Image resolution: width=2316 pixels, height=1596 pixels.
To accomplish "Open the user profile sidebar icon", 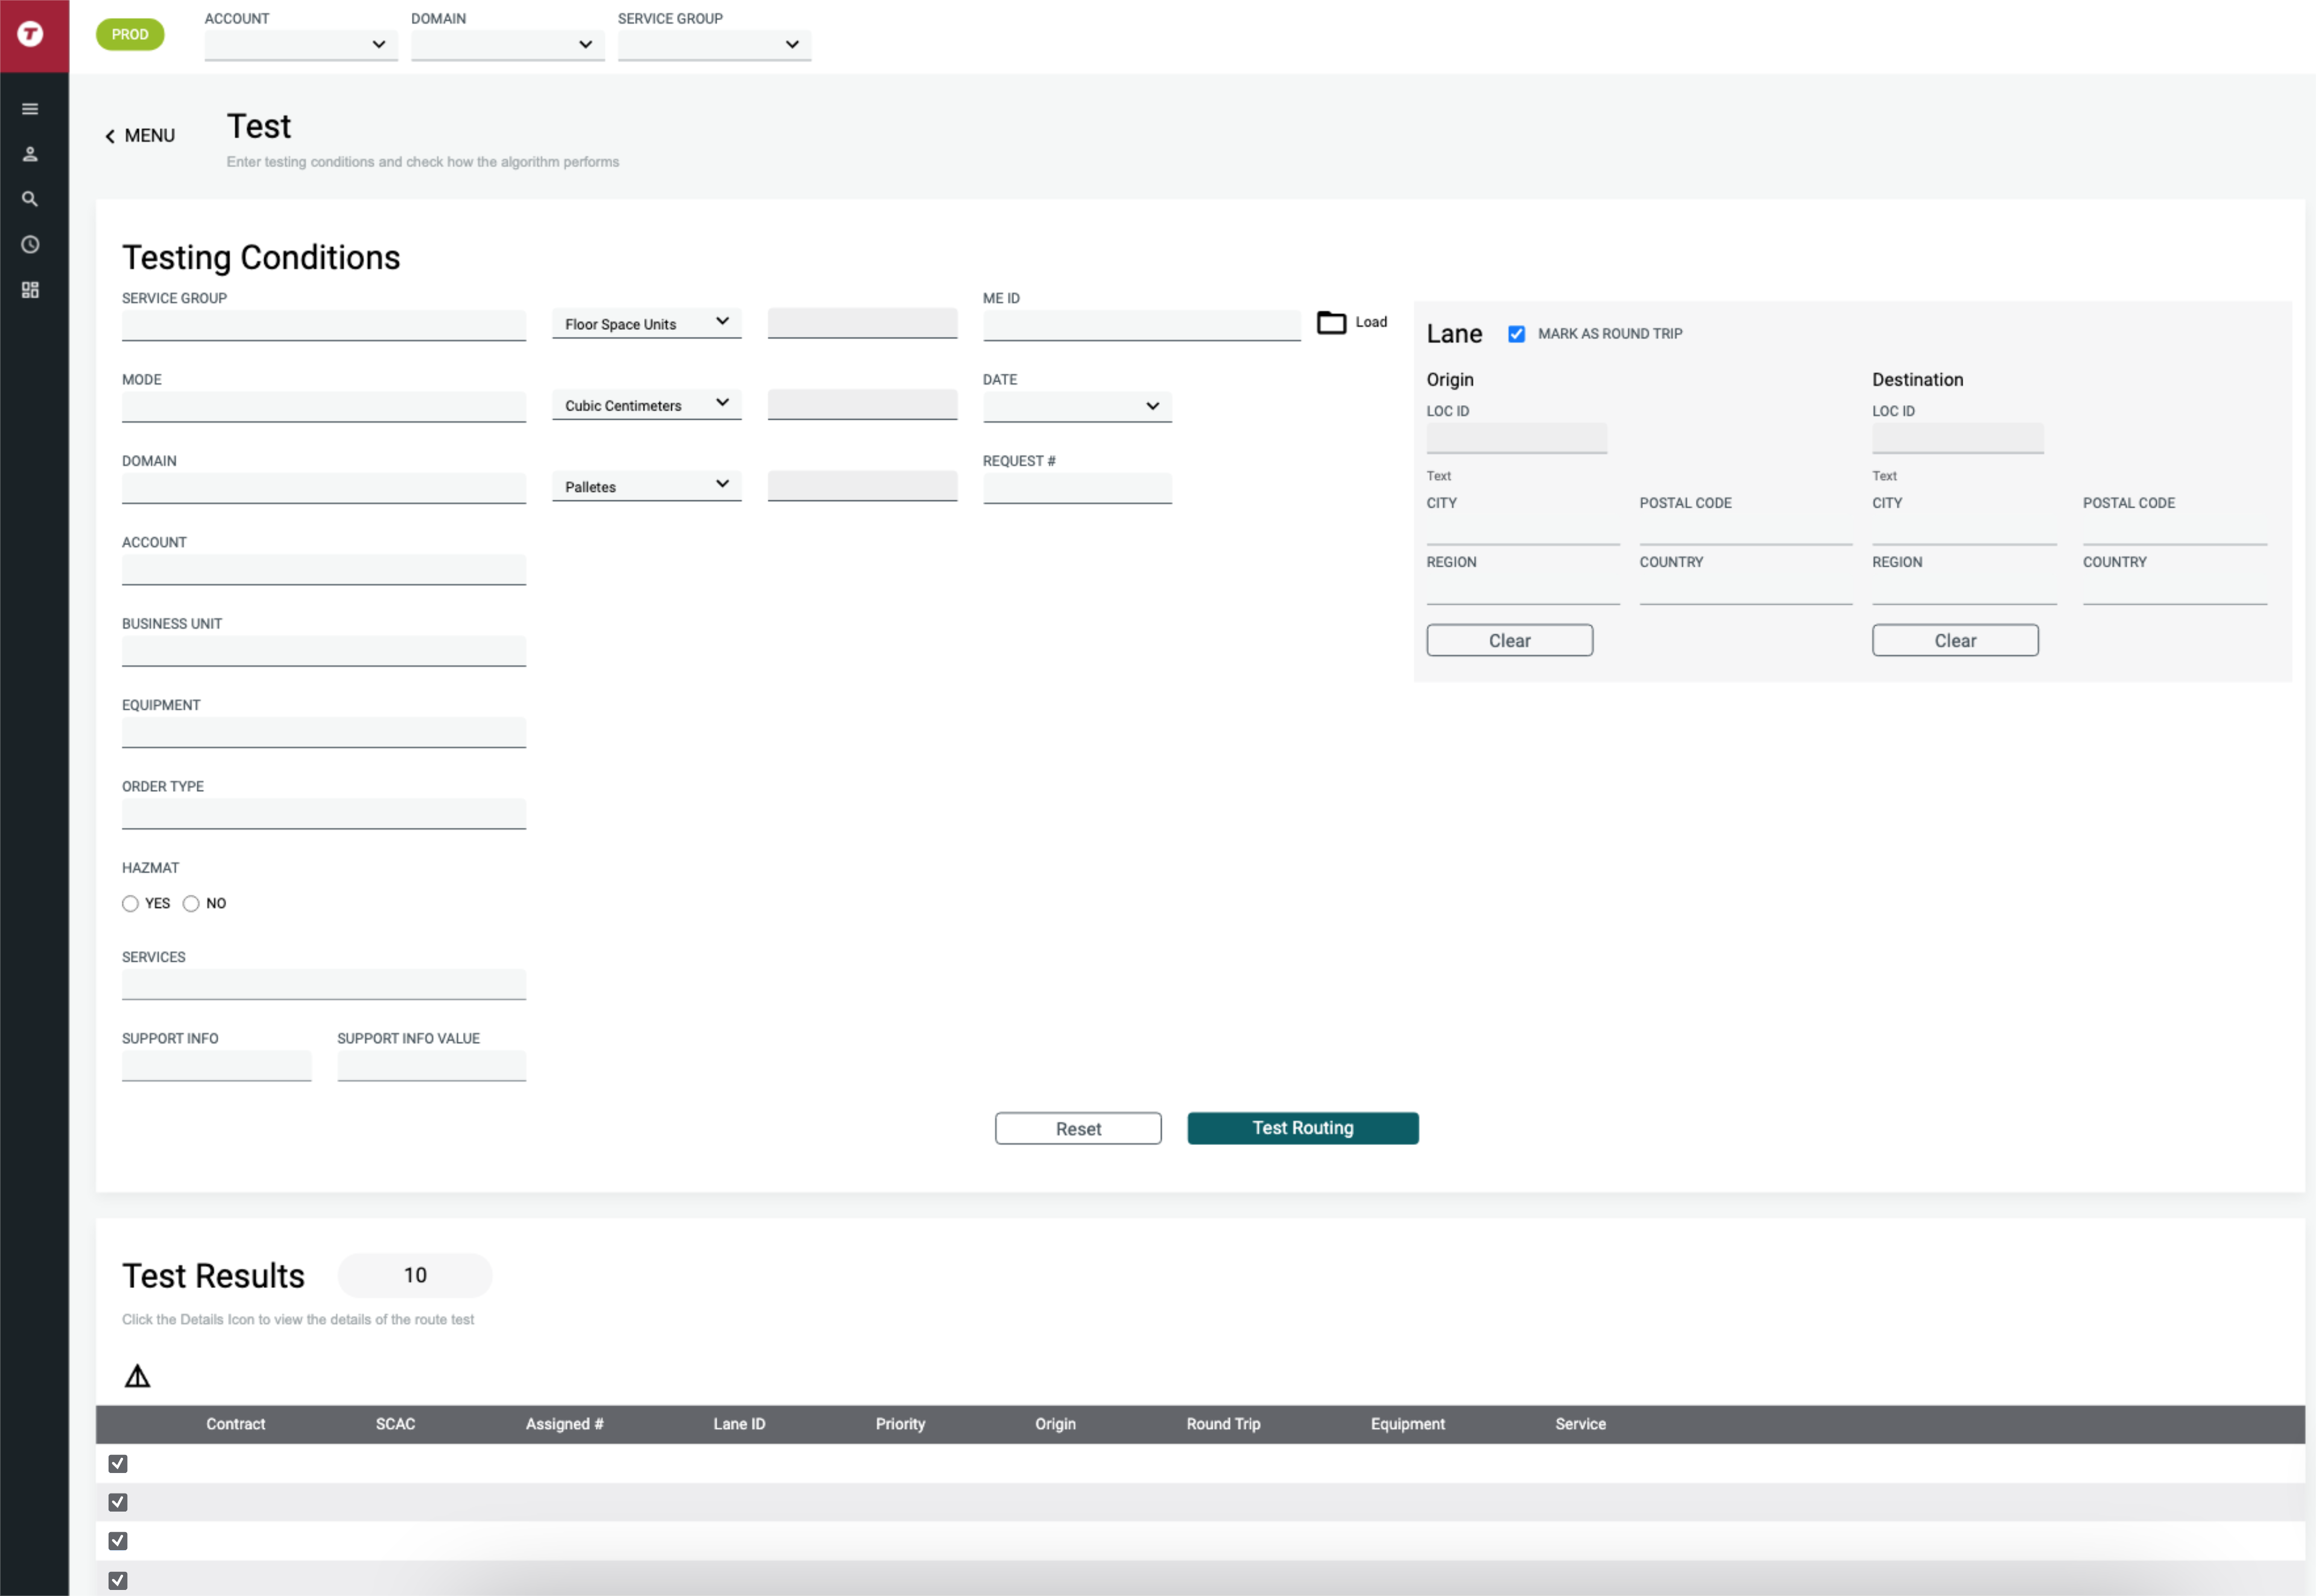I will (x=31, y=154).
